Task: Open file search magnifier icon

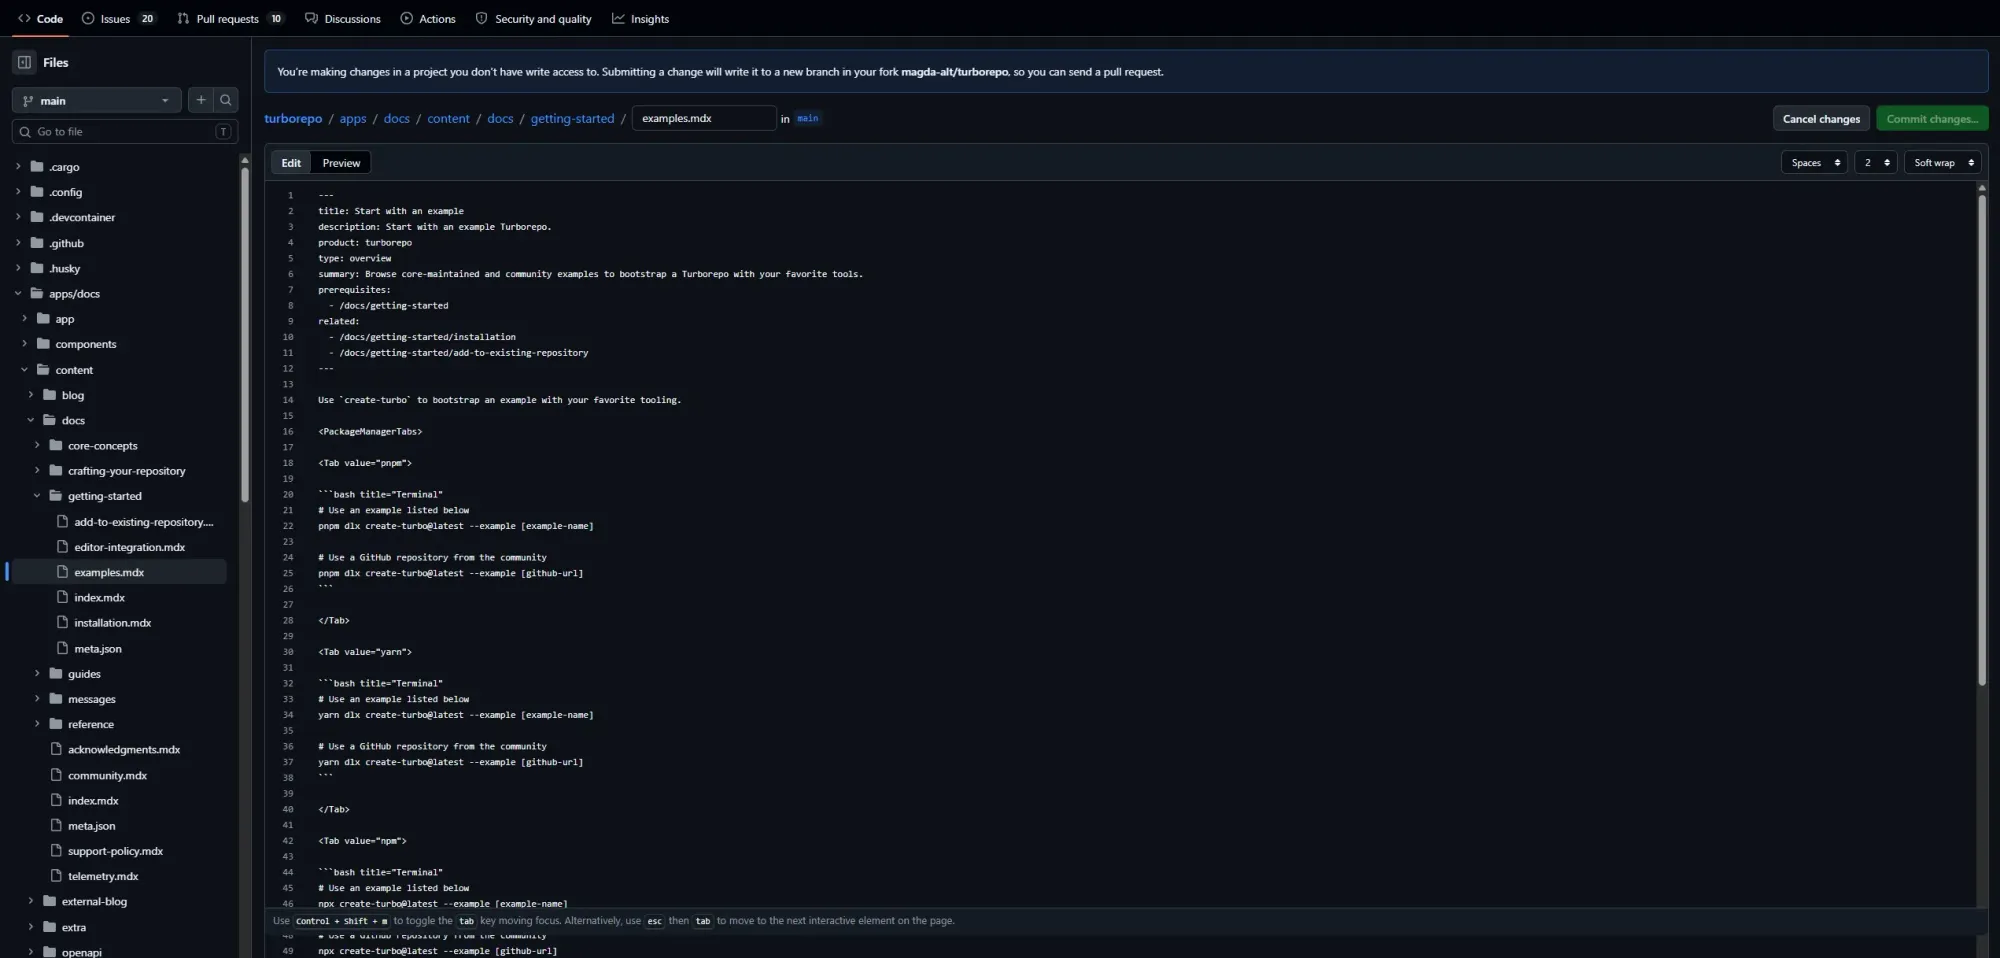Action: click(226, 100)
